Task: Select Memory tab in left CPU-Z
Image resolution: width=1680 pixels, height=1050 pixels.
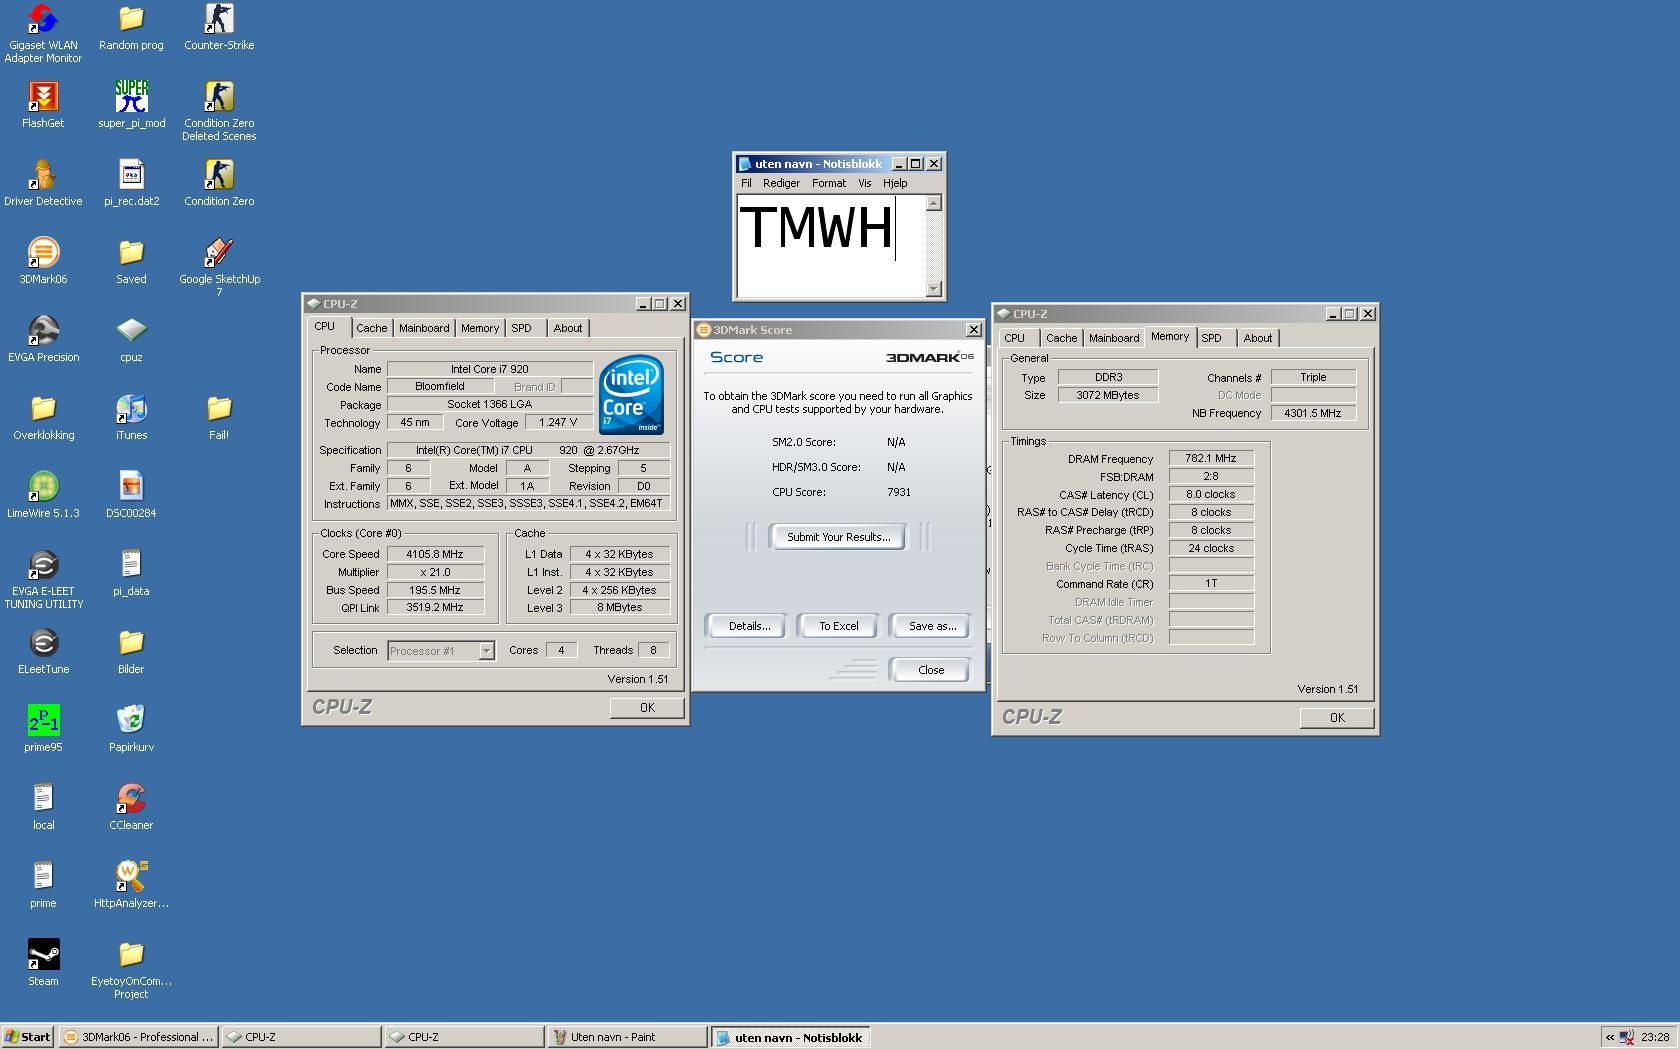Action: tap(480, 328)
